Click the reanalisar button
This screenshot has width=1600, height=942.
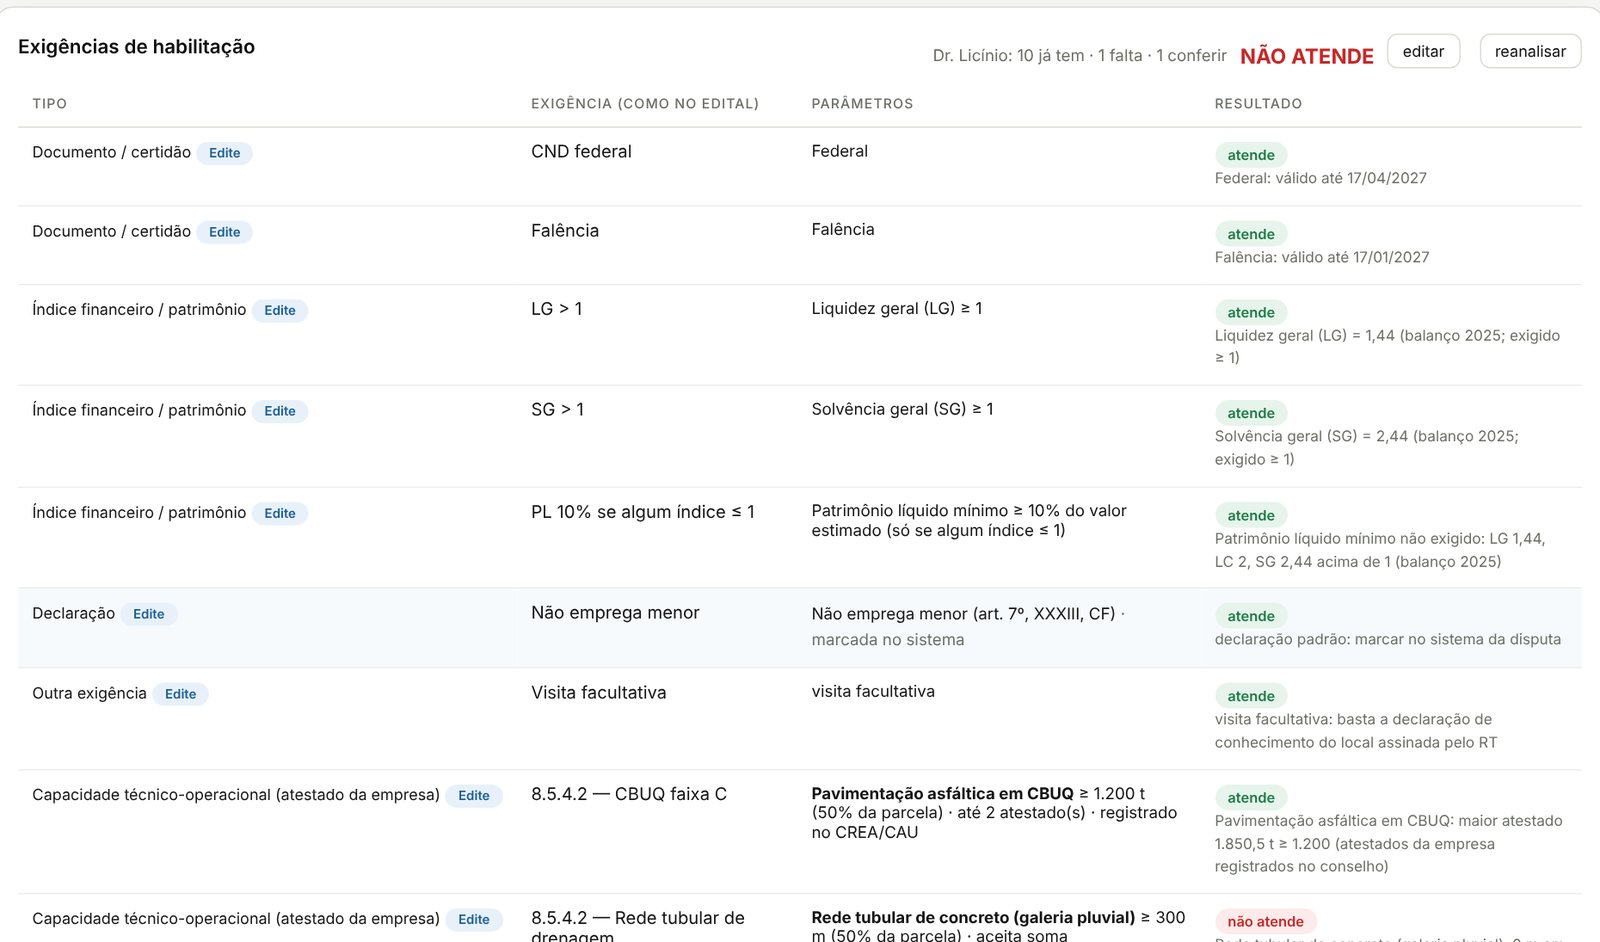click(x=1530, y=51)
